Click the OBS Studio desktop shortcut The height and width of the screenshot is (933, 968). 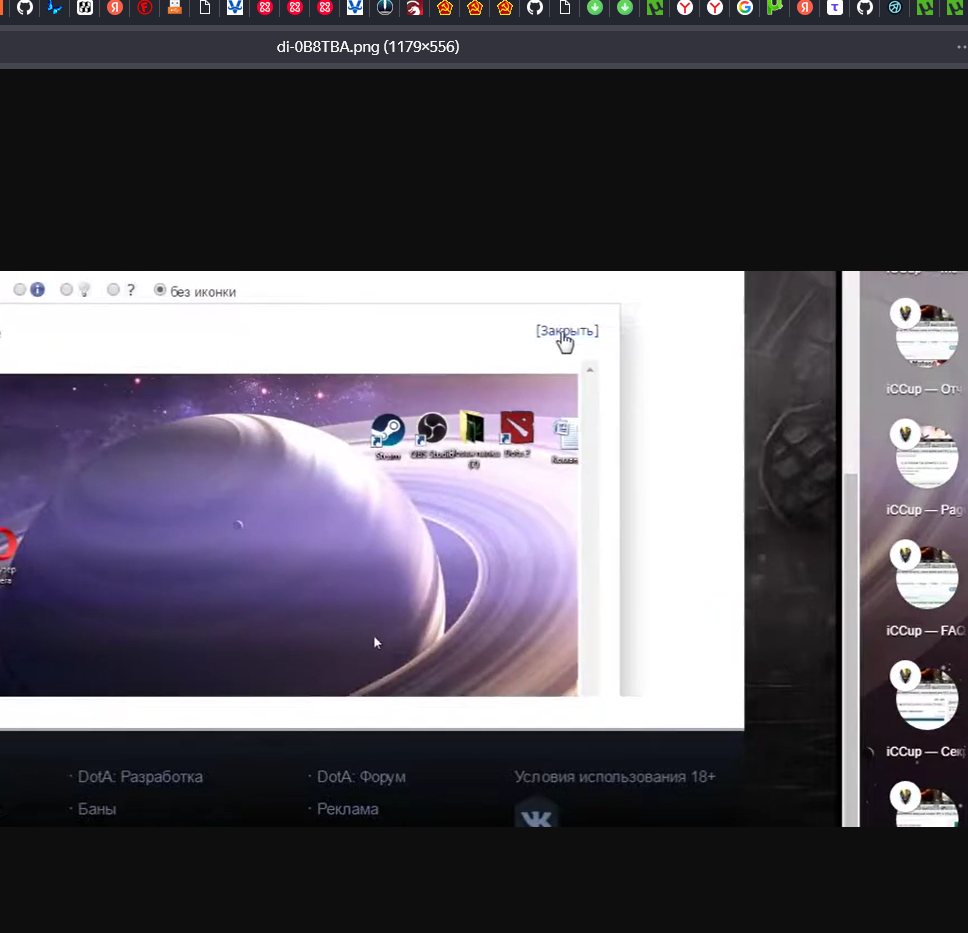432,436
